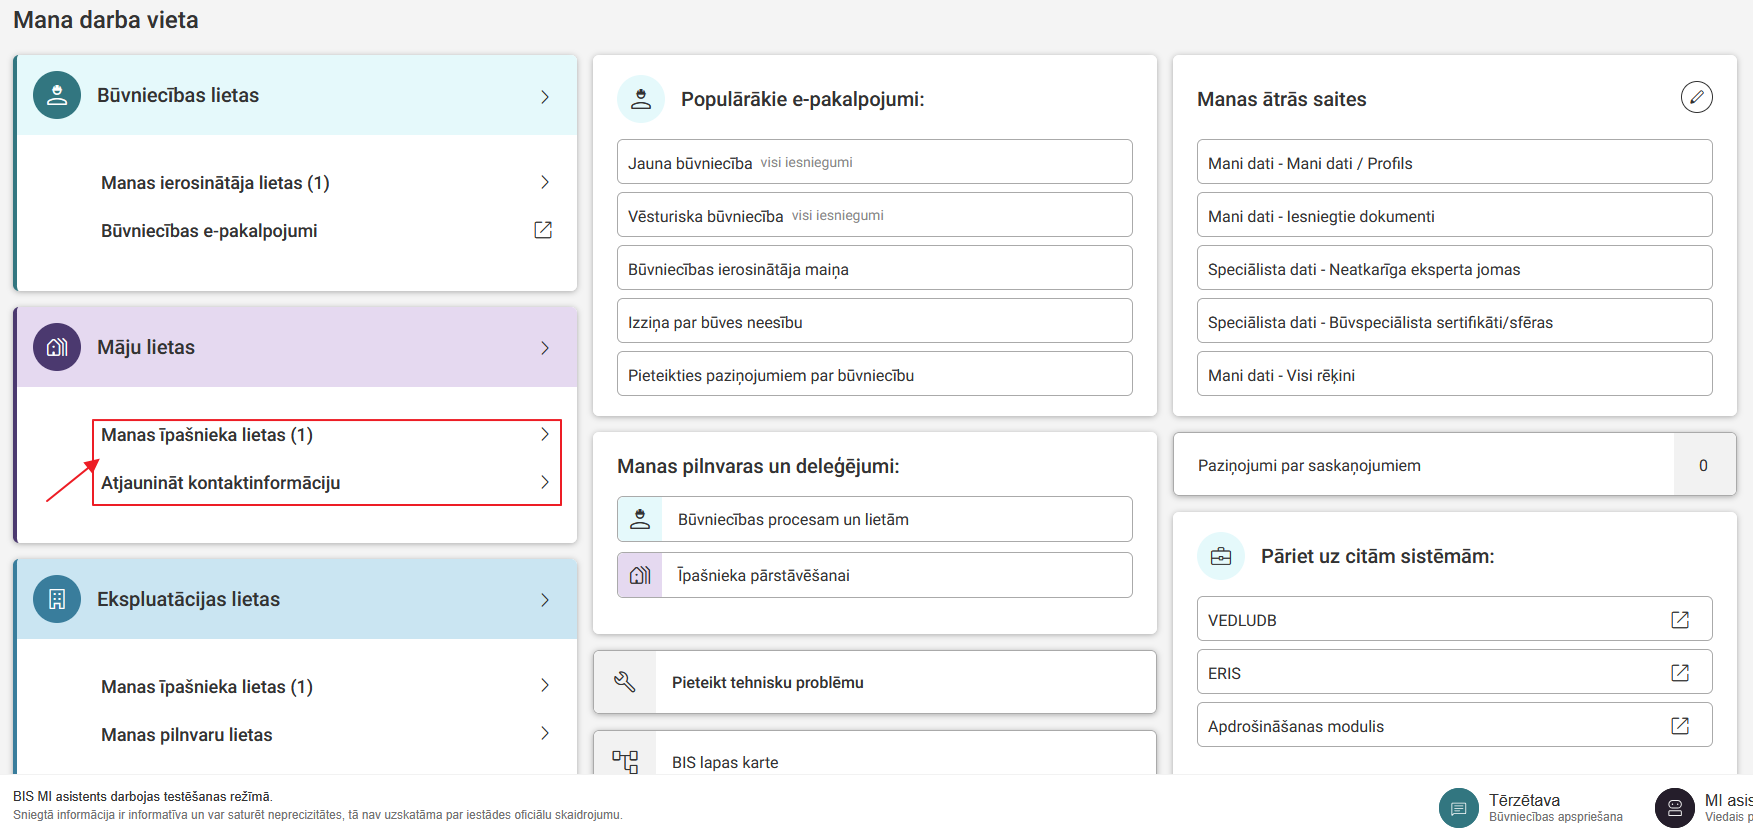Click the external link icon next to VEDLUDB
The image size is (1753, 837).
click(1680, 620)
